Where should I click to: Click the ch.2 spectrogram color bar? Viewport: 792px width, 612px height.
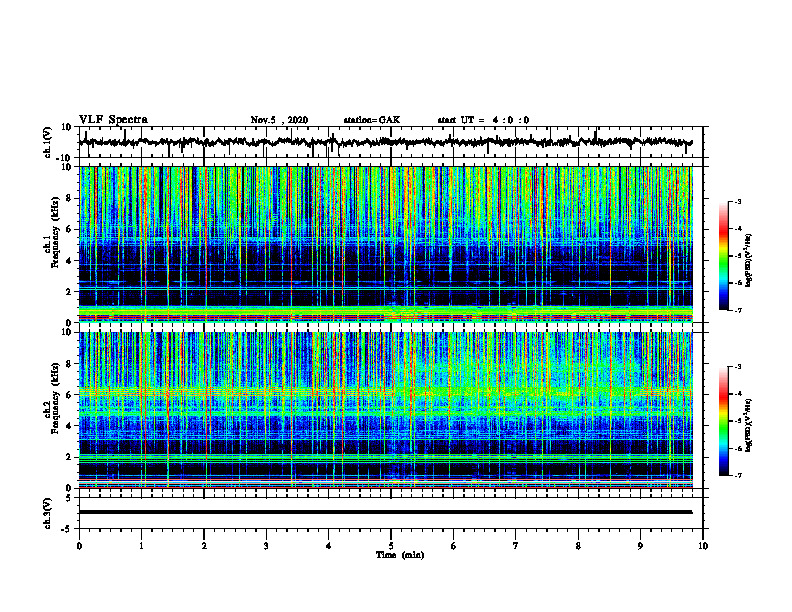(x=724, y=421)
